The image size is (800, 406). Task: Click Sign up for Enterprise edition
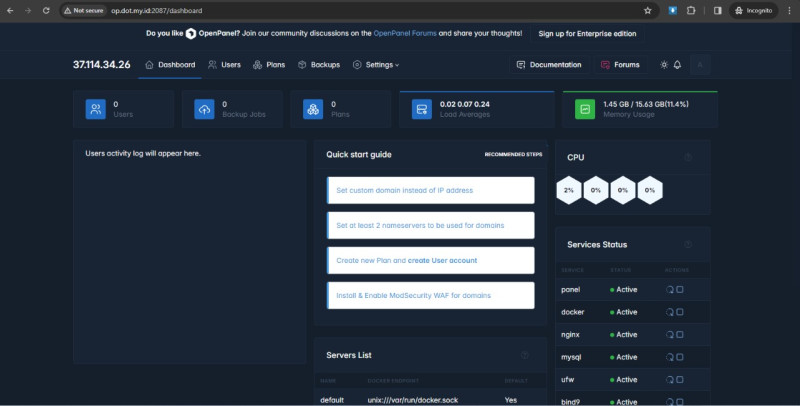(587, 33)
